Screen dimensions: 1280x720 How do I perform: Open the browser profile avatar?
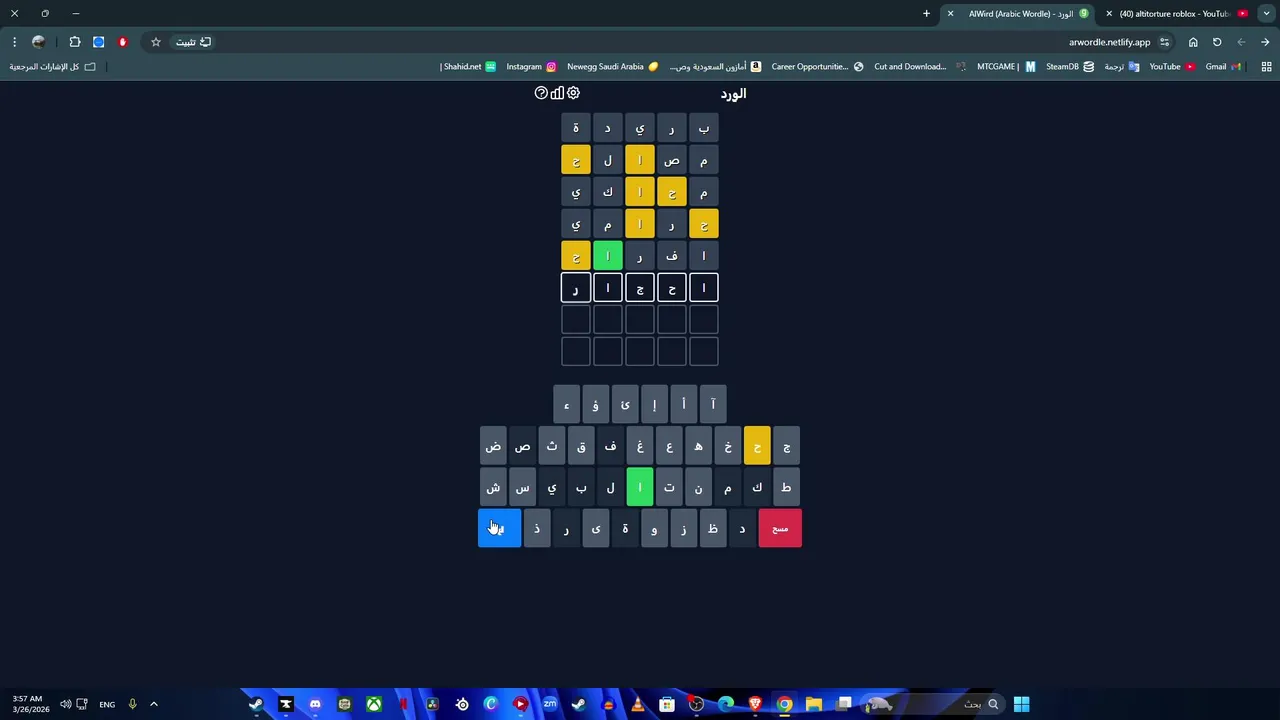39,42
